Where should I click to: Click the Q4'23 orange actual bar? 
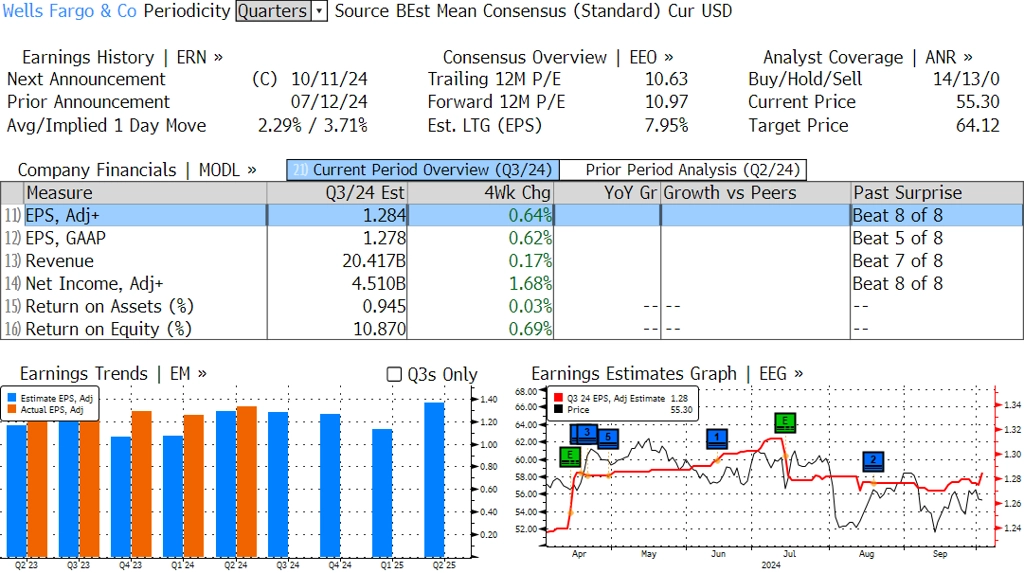click(142, 484)
